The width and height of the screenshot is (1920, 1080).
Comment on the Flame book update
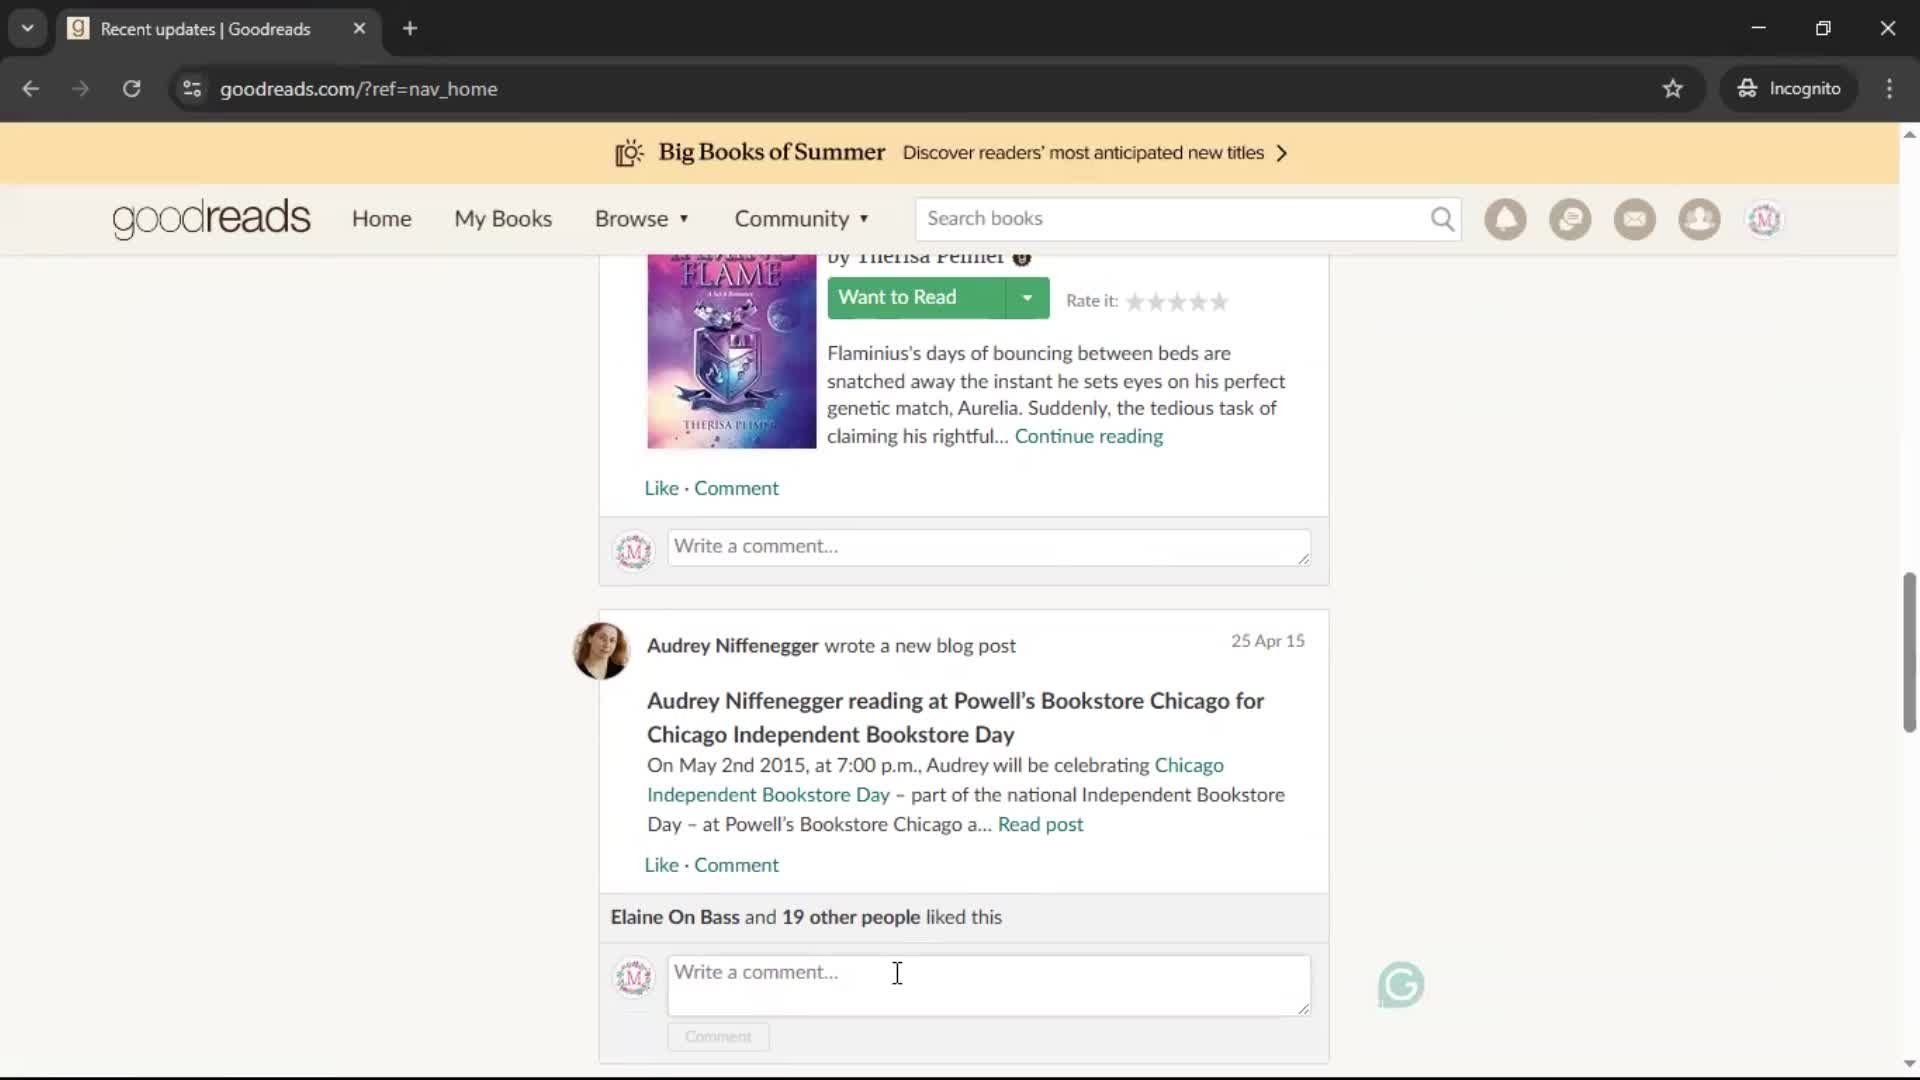tap(736, 488)
